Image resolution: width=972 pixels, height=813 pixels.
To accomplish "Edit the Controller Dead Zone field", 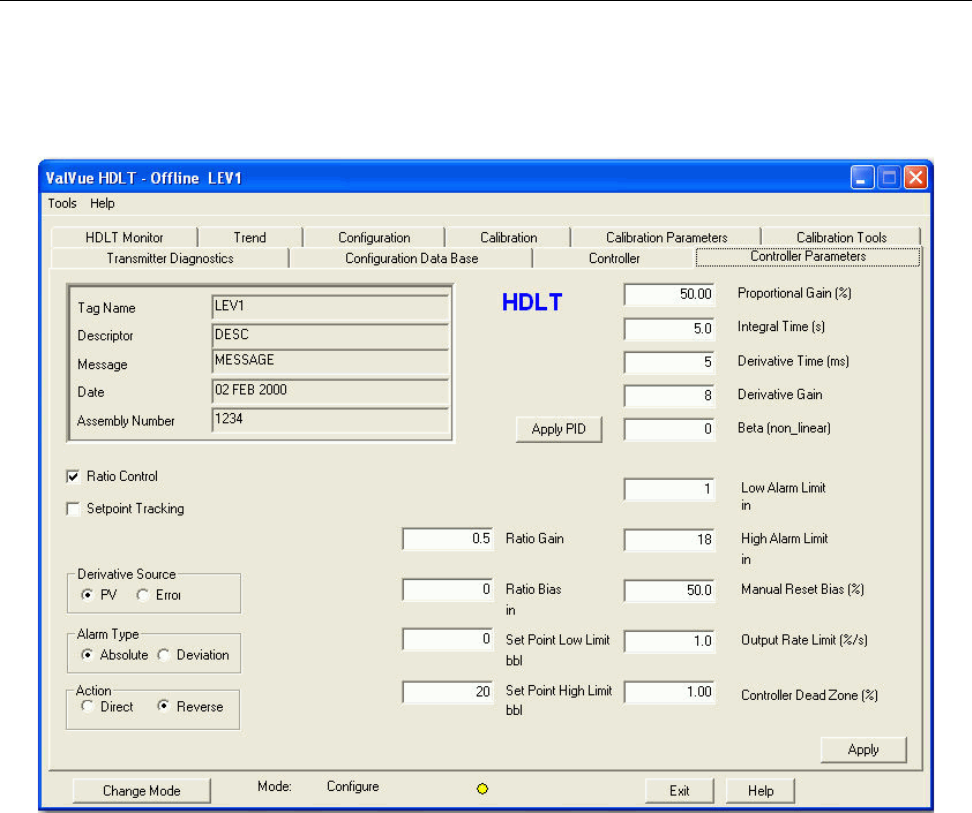I will click(x=669, y=692).
